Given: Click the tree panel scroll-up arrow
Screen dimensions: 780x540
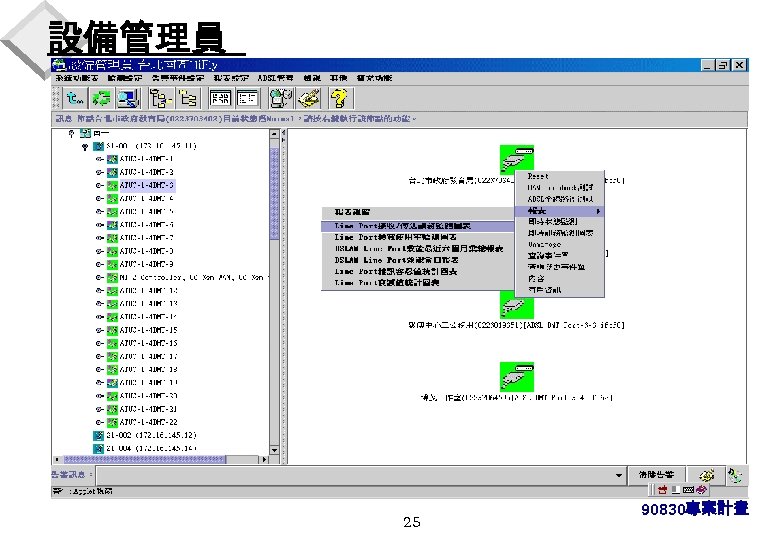Looking at the screenshot, I should pos(274,134).
